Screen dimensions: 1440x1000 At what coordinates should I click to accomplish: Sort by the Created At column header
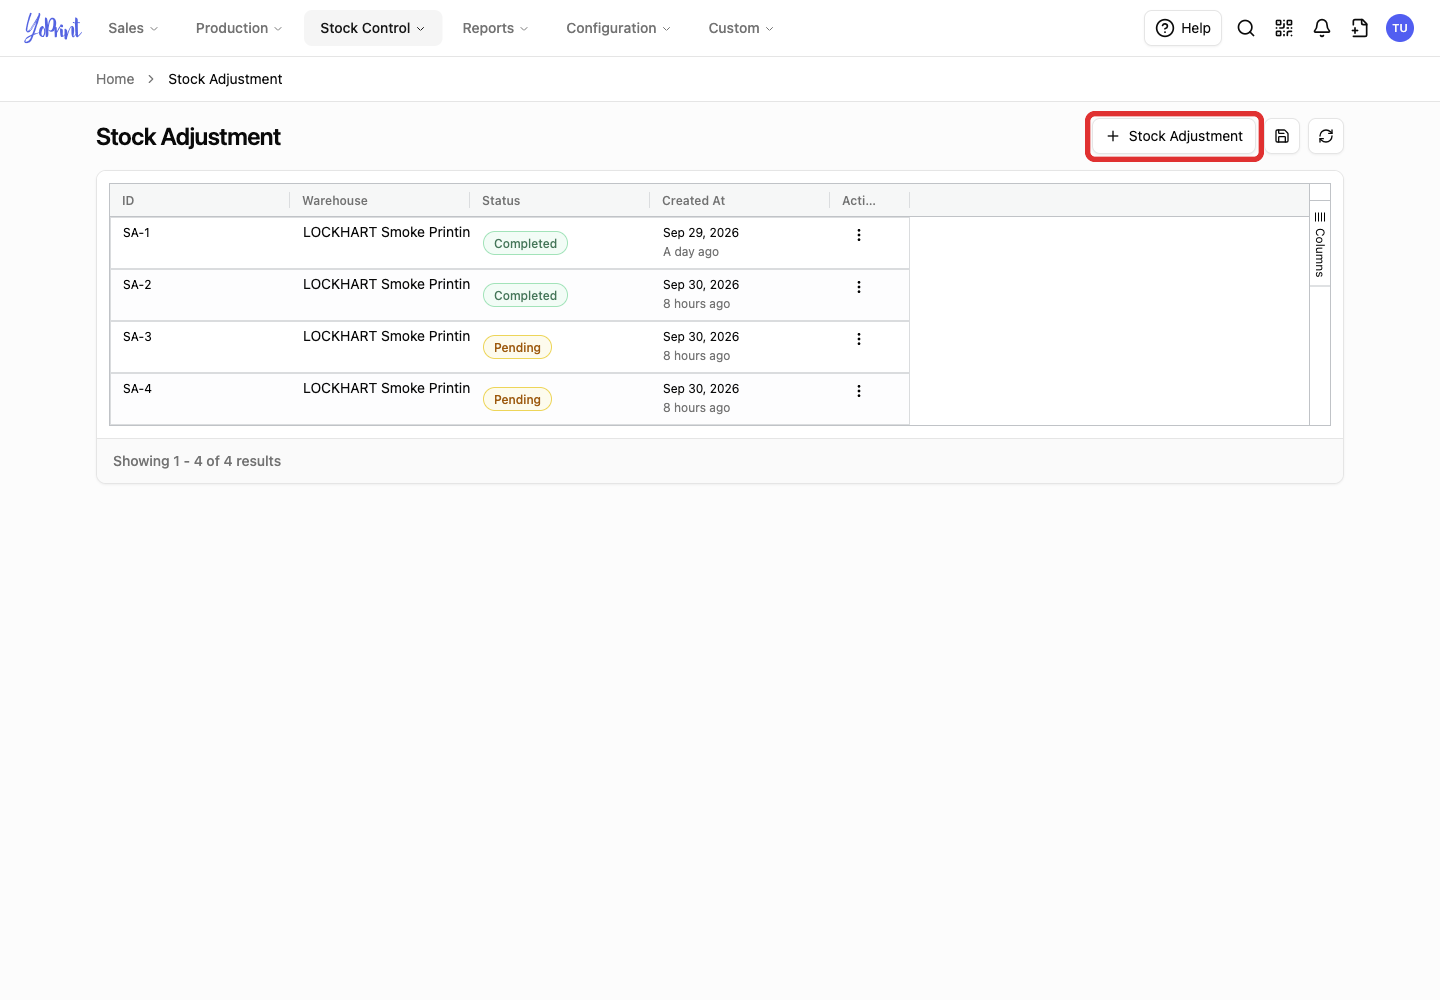tap(739, 201)
